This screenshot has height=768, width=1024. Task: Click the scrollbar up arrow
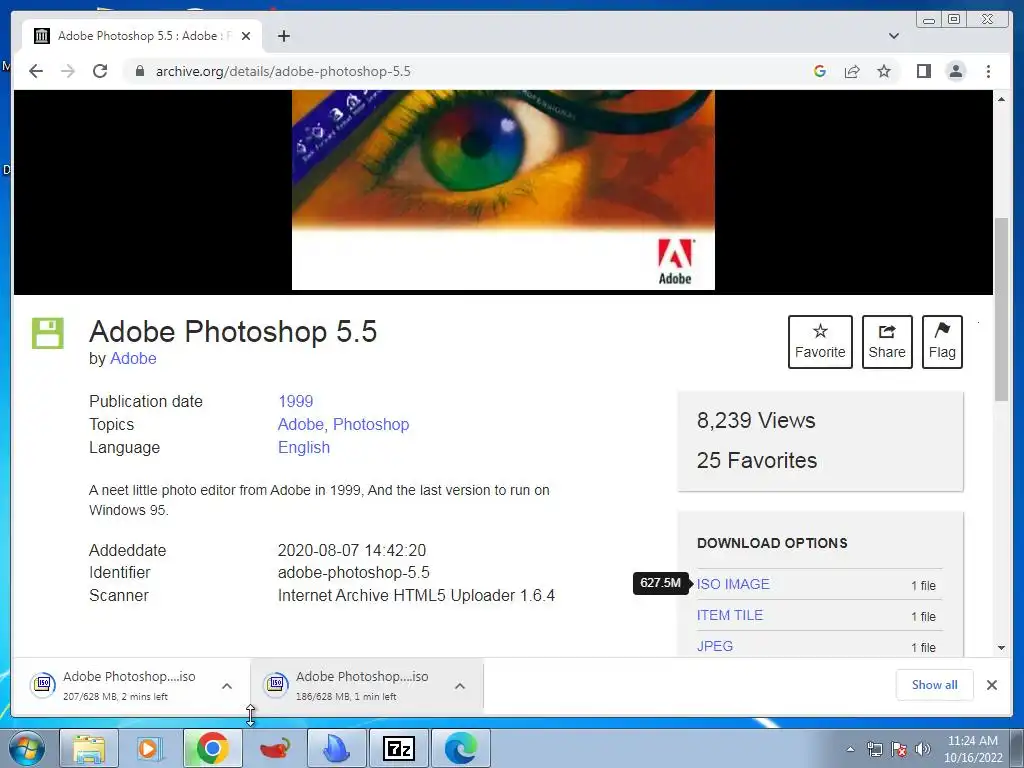1001,99
